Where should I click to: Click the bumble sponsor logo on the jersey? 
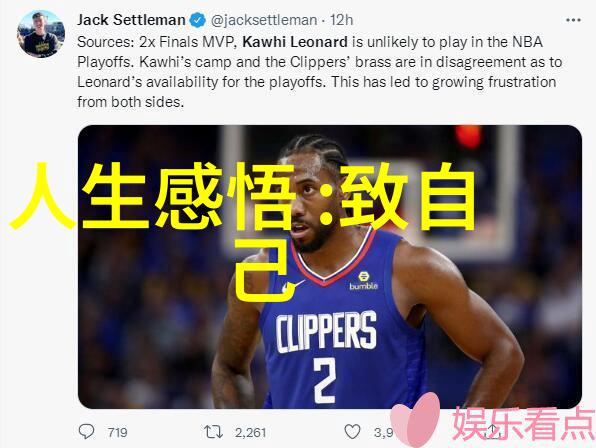pos(363,281)
